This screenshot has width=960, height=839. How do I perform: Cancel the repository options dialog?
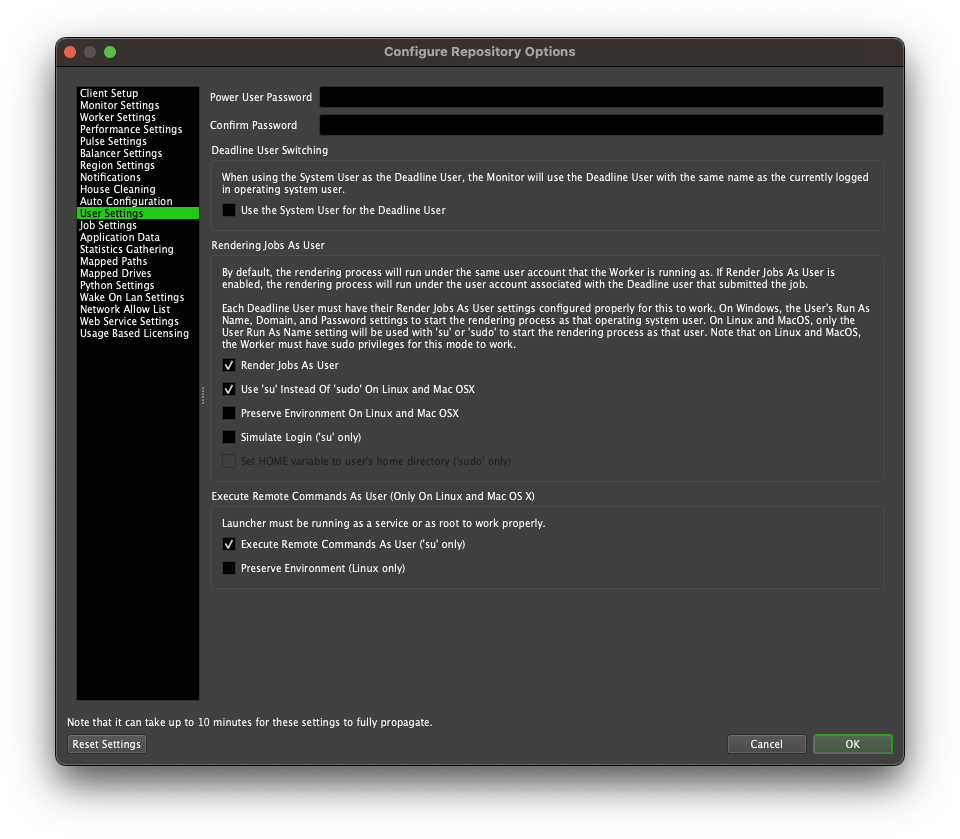tap(766, 744)
